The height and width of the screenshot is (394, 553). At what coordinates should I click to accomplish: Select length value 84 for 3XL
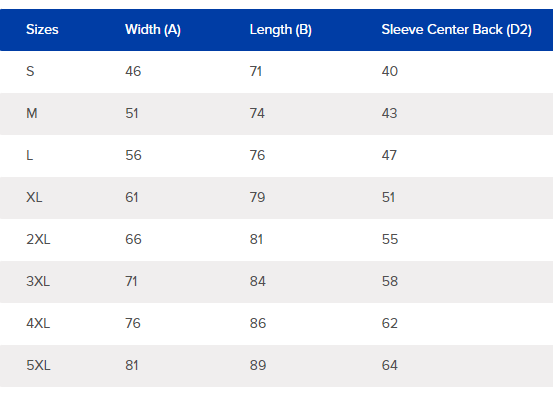257,281
